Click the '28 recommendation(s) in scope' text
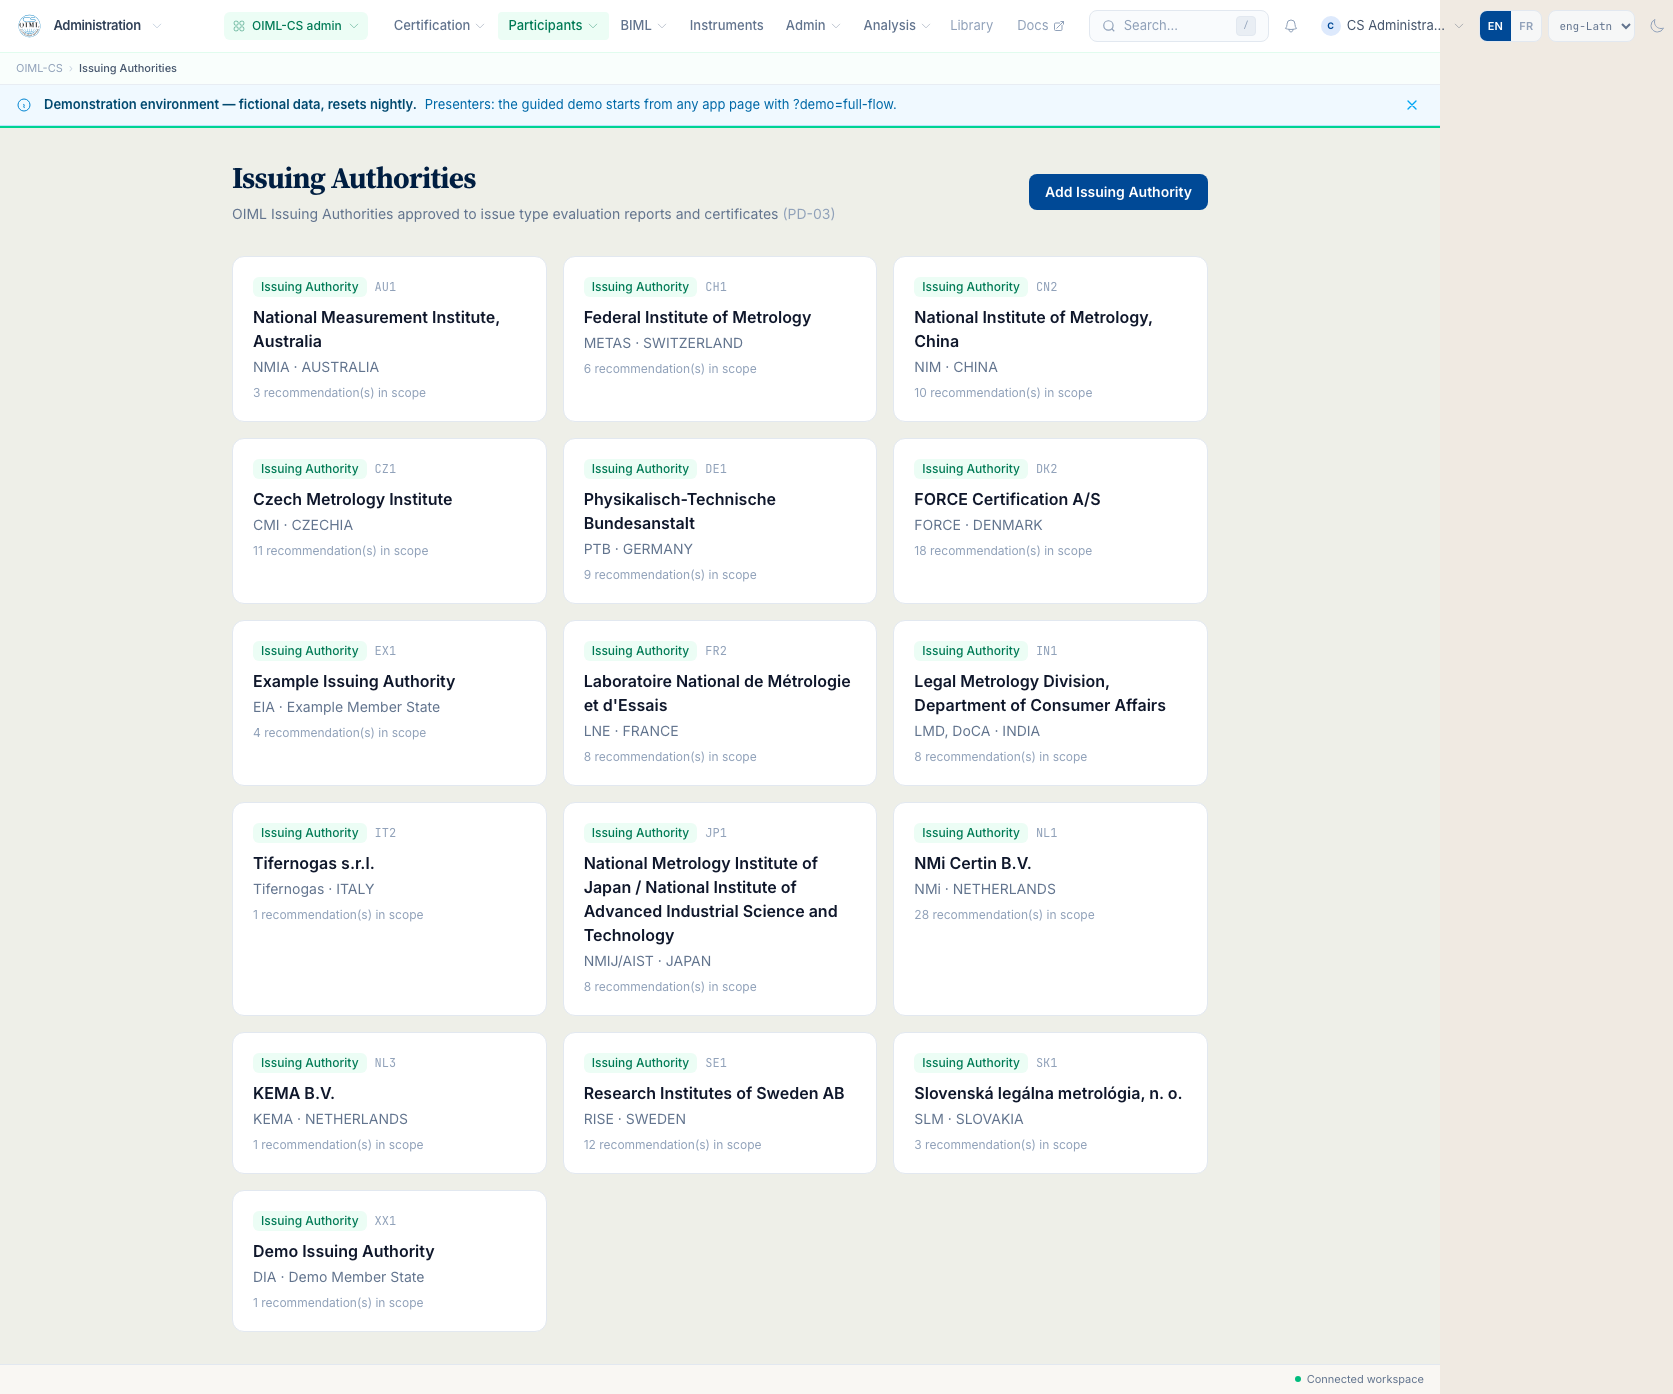The height and width of the screenshot is (1394, 1673). (x=1004, y=915)
